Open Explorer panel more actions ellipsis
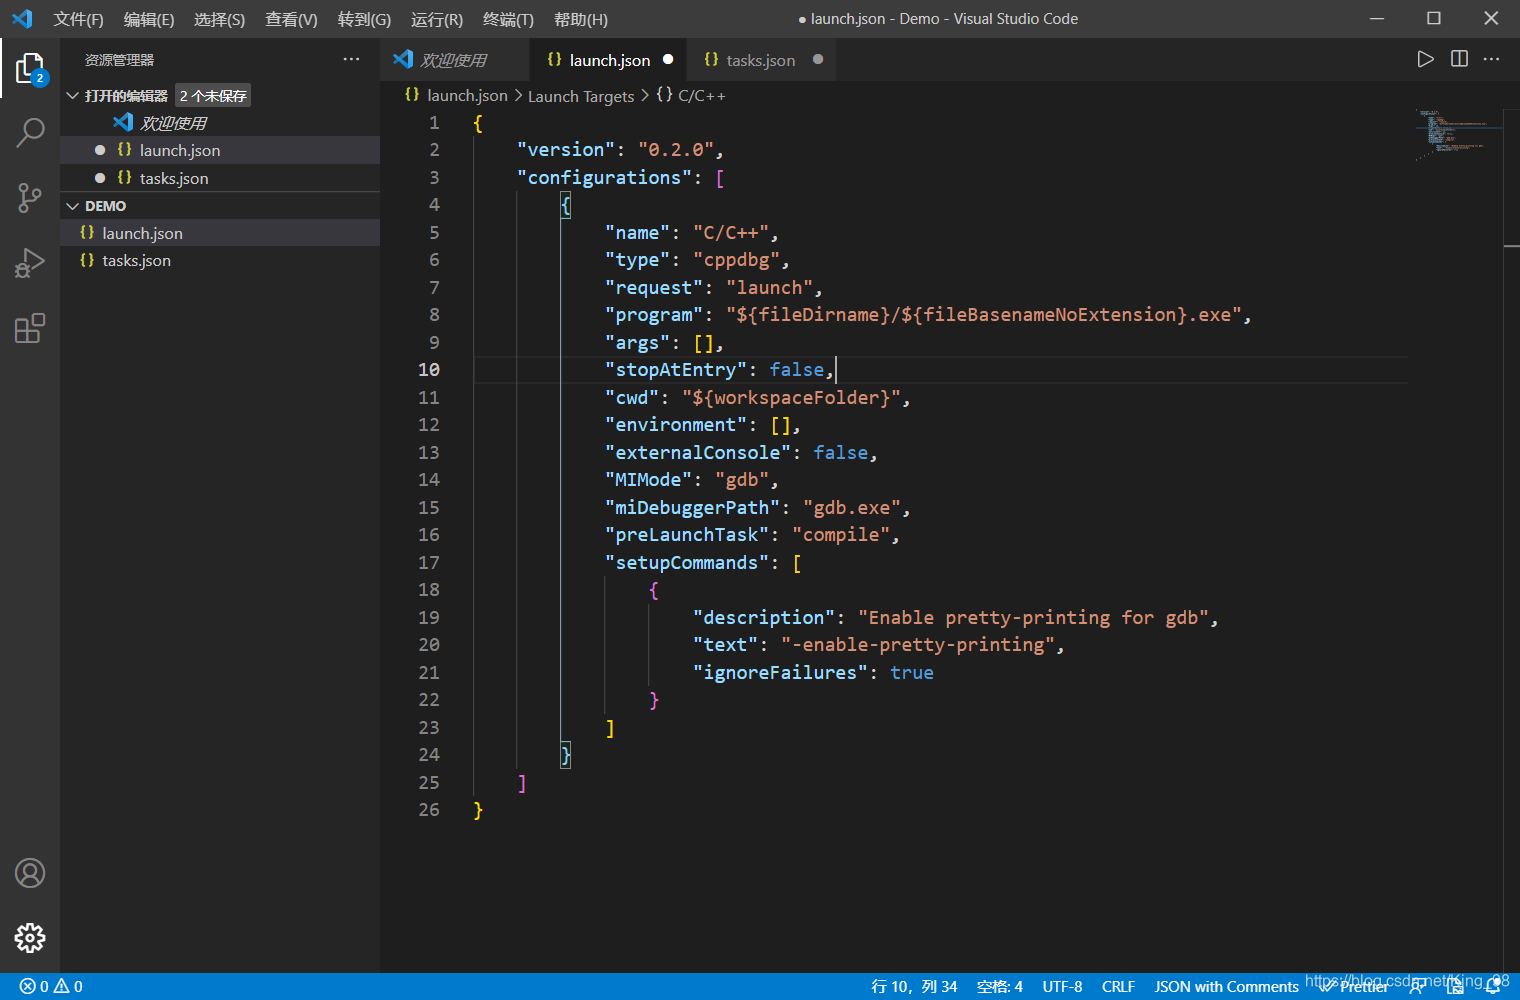Screen dimensions: 1520x1000 (351, 60)
